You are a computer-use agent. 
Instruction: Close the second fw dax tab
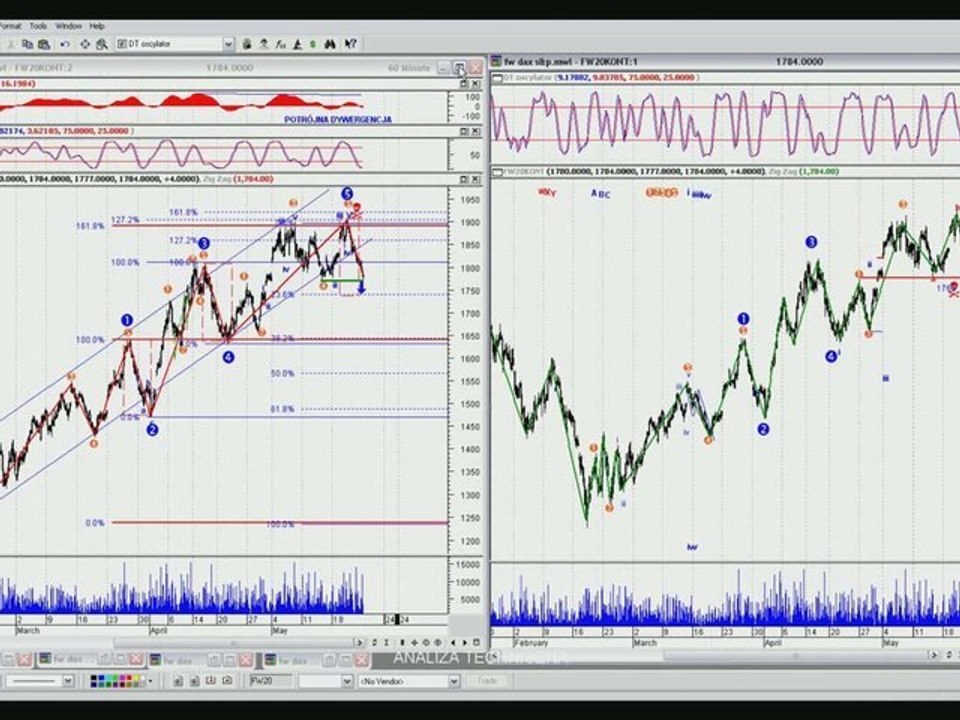(136, 659)
